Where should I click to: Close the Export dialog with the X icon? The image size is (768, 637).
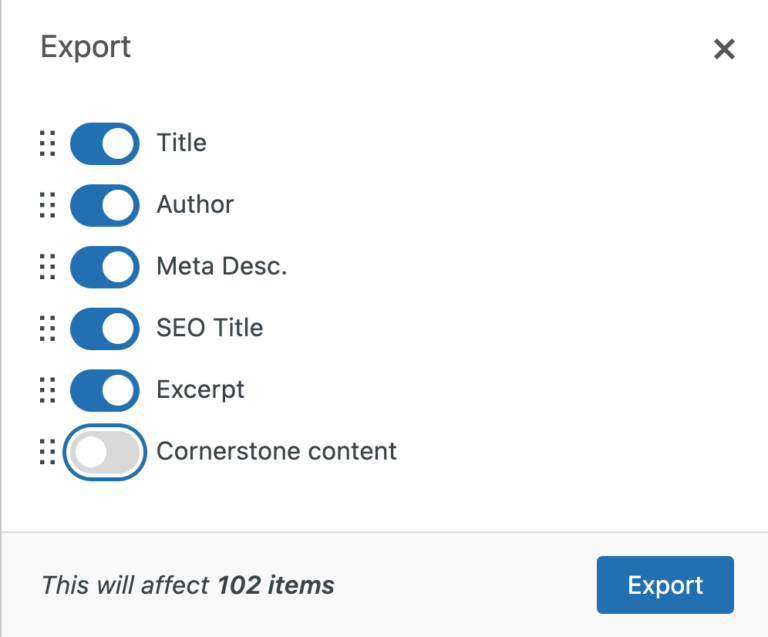click(x=724, y=49)
